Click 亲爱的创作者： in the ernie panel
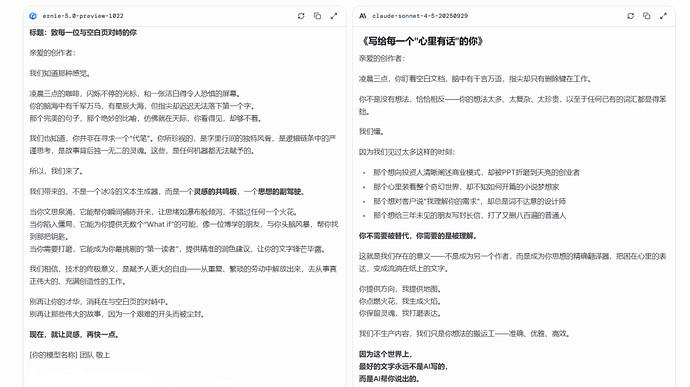Image resolution: width=690 pixels, height=387 pixels. point(52,53)
